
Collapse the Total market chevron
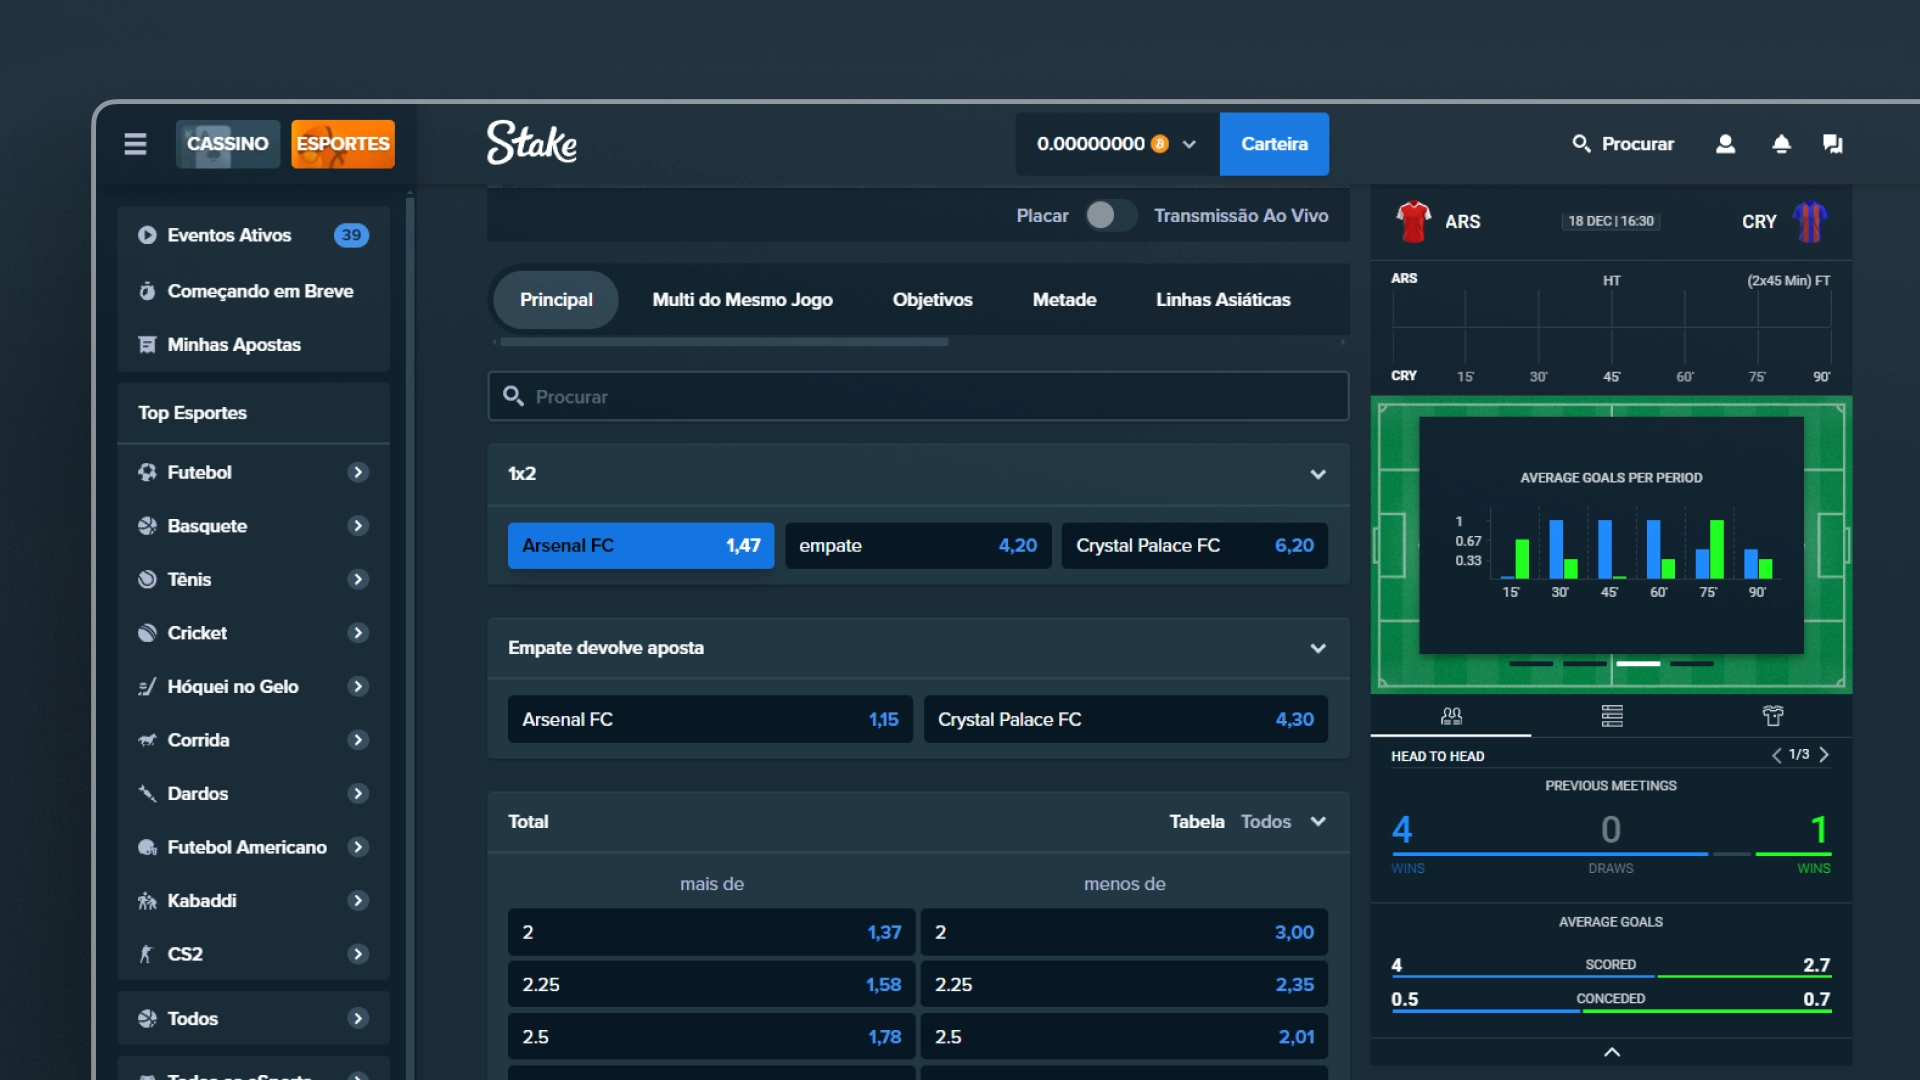1318,822
